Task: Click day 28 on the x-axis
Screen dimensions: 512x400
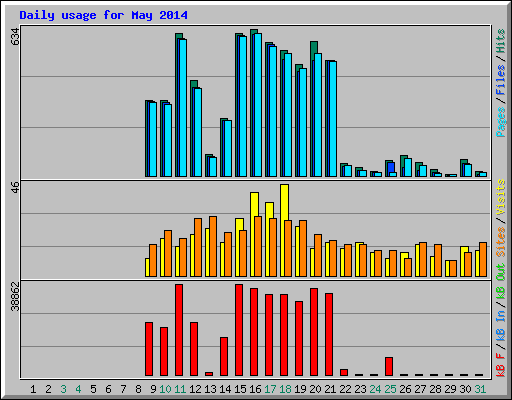Action: pyautogui.click(x=435, y=389)
